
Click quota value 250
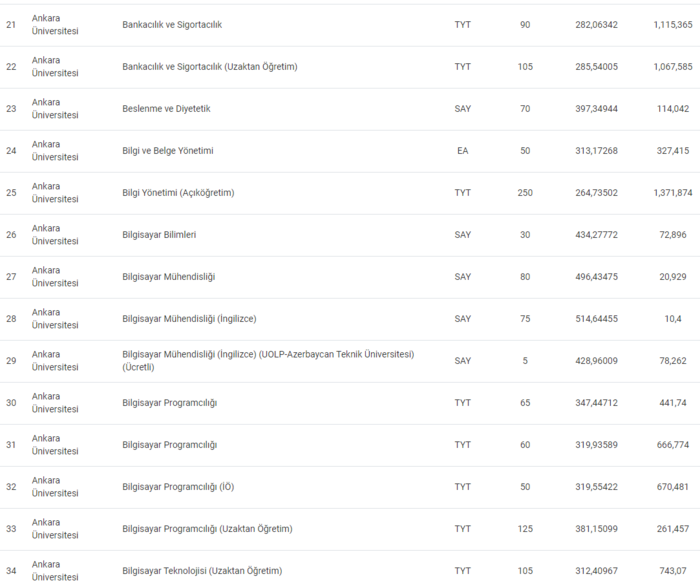coord(525,193)
